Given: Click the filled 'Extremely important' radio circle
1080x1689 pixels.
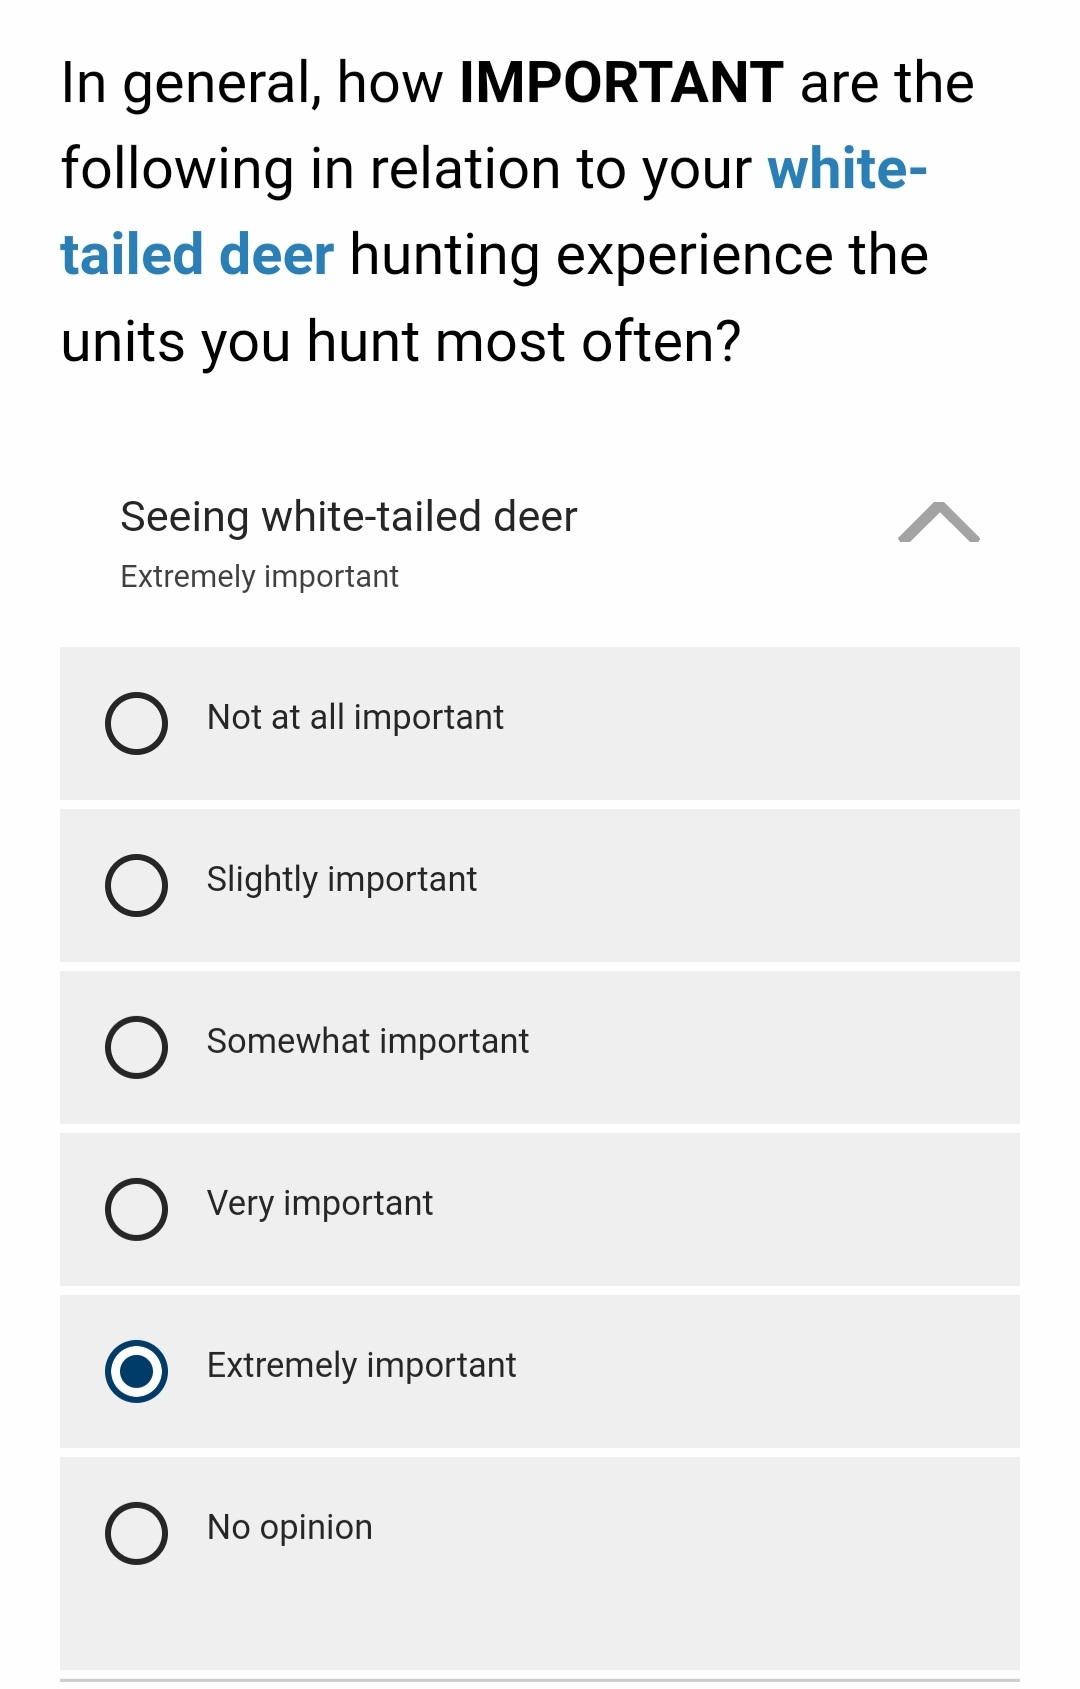Looking at the screenshot, I should (136, 1371).
